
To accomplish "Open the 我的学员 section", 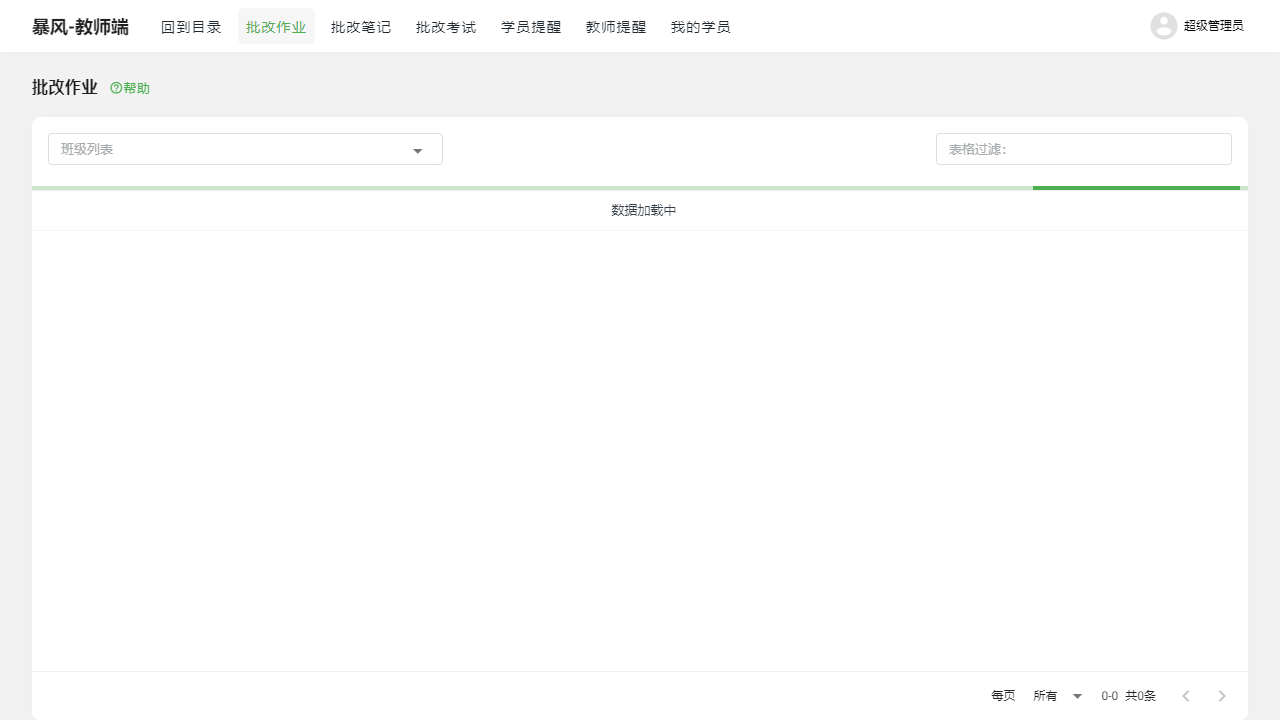I will [x=700, y=27].
